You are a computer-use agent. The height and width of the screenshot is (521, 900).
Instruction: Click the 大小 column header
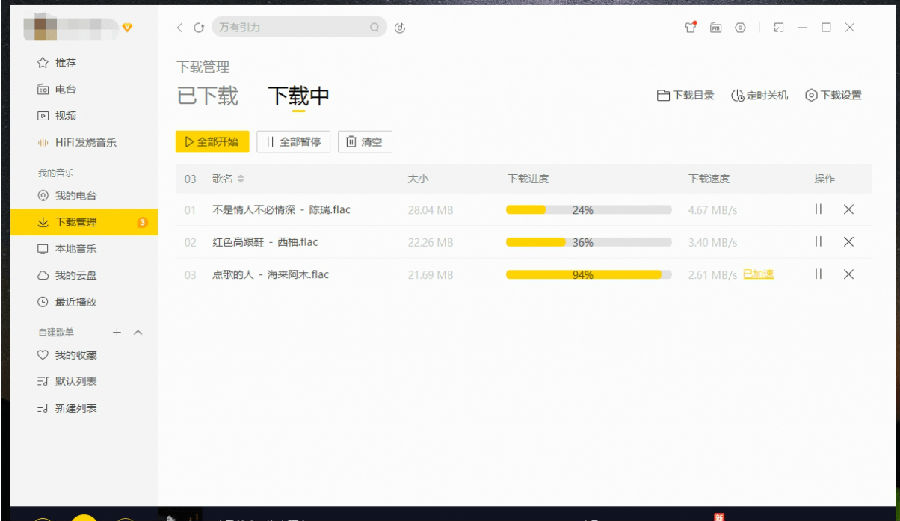click(x=418, y=178)
